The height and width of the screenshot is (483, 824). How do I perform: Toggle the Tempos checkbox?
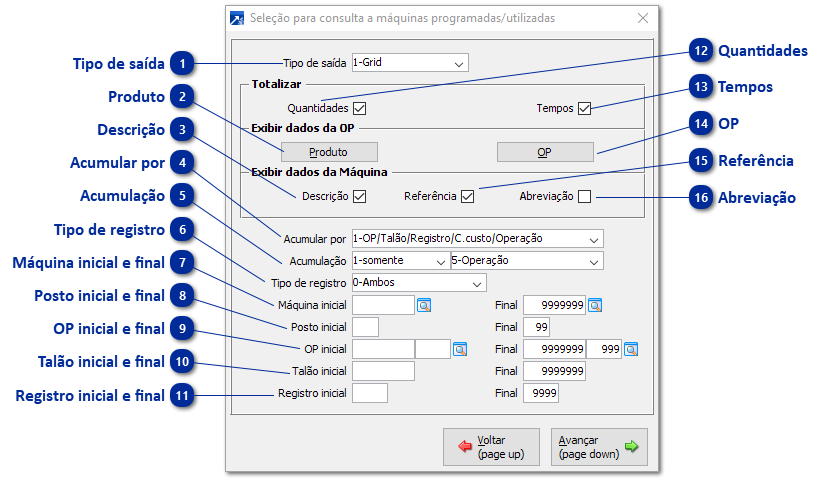(584, 108)
